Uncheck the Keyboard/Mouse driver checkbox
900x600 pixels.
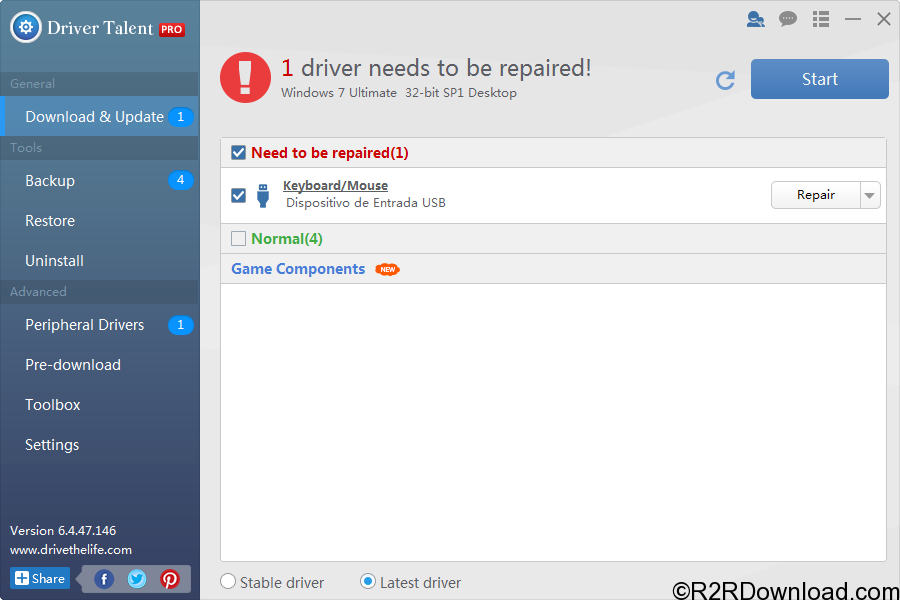click(x=238, y=195)
